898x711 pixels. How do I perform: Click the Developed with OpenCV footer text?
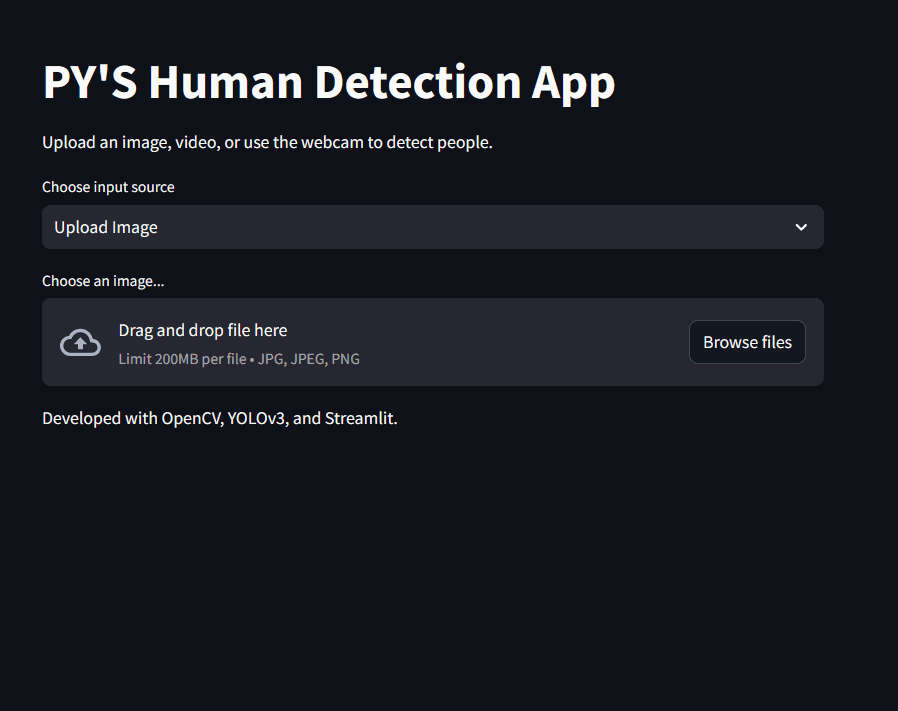coord(220,418)
